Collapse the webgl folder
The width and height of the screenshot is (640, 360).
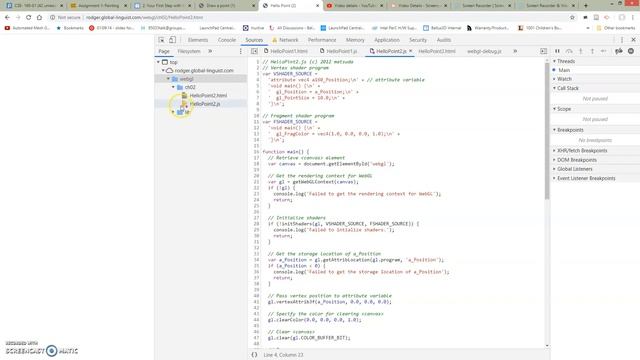tap(168, 79)
